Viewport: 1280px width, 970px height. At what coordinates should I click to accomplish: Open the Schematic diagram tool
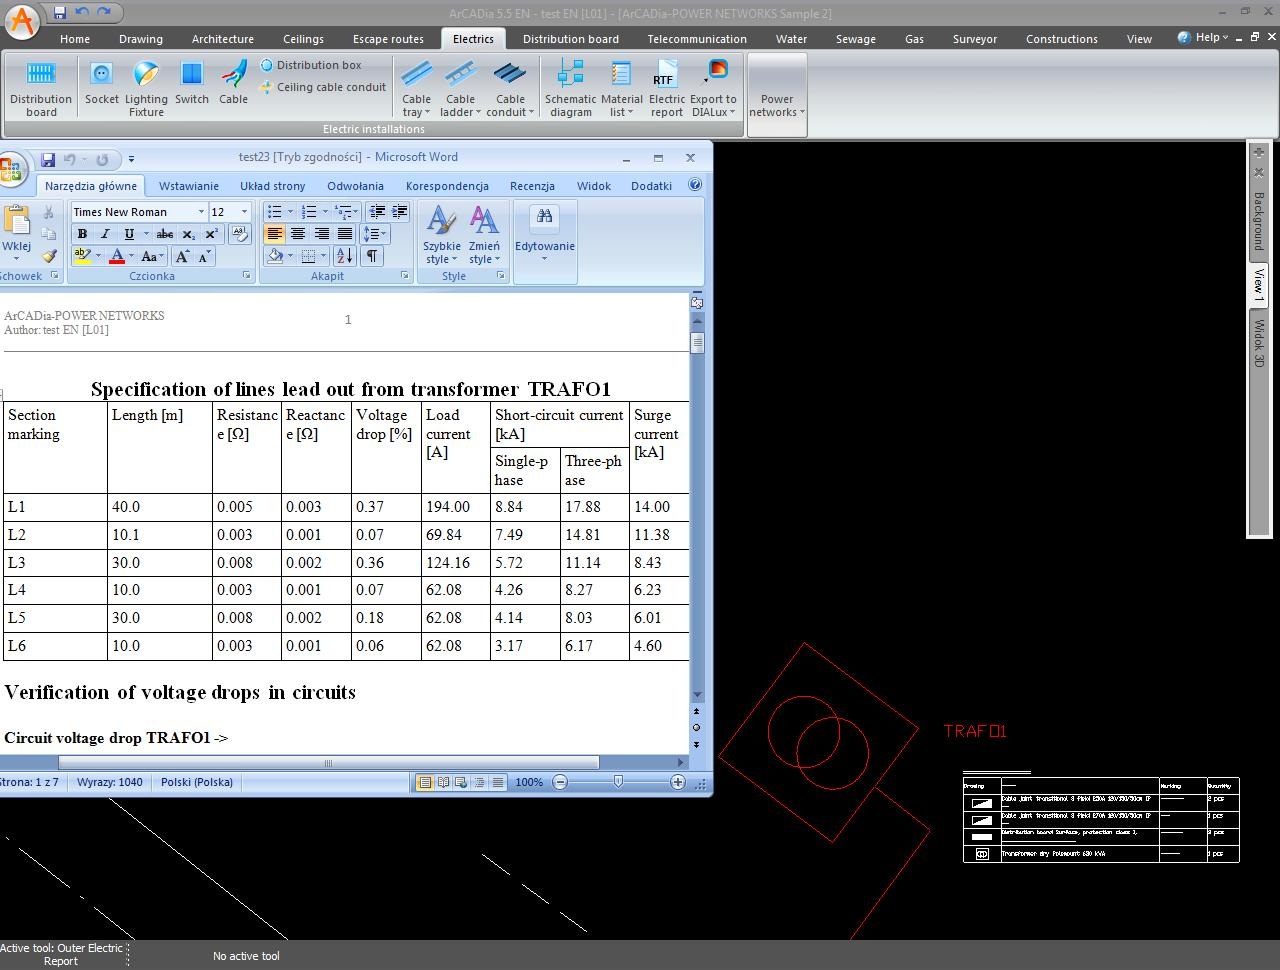pos(570,76)
